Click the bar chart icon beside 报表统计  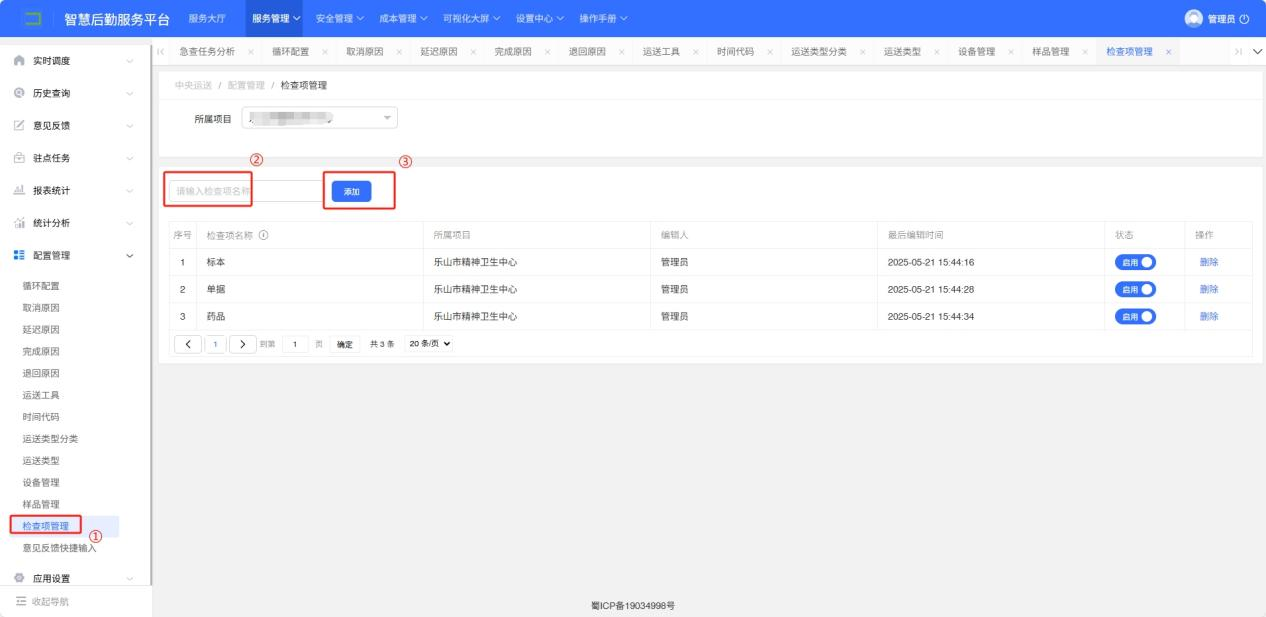[19, 190]
